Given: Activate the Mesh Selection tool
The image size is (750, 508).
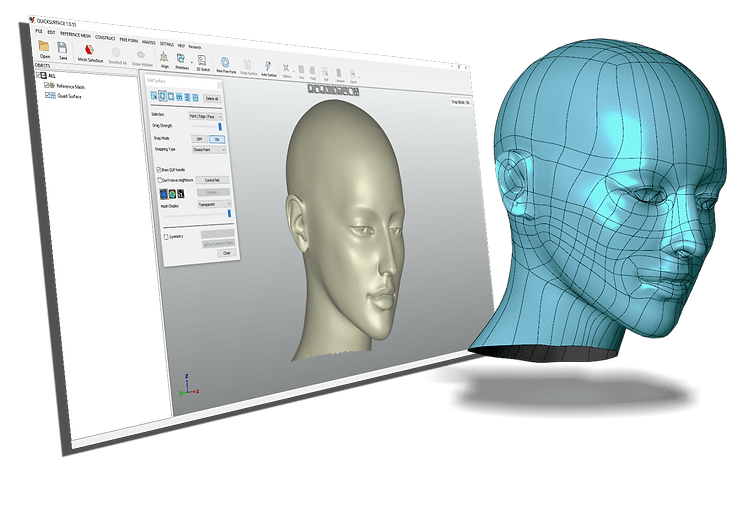Looking at the screenshot, I should (89, 50).
